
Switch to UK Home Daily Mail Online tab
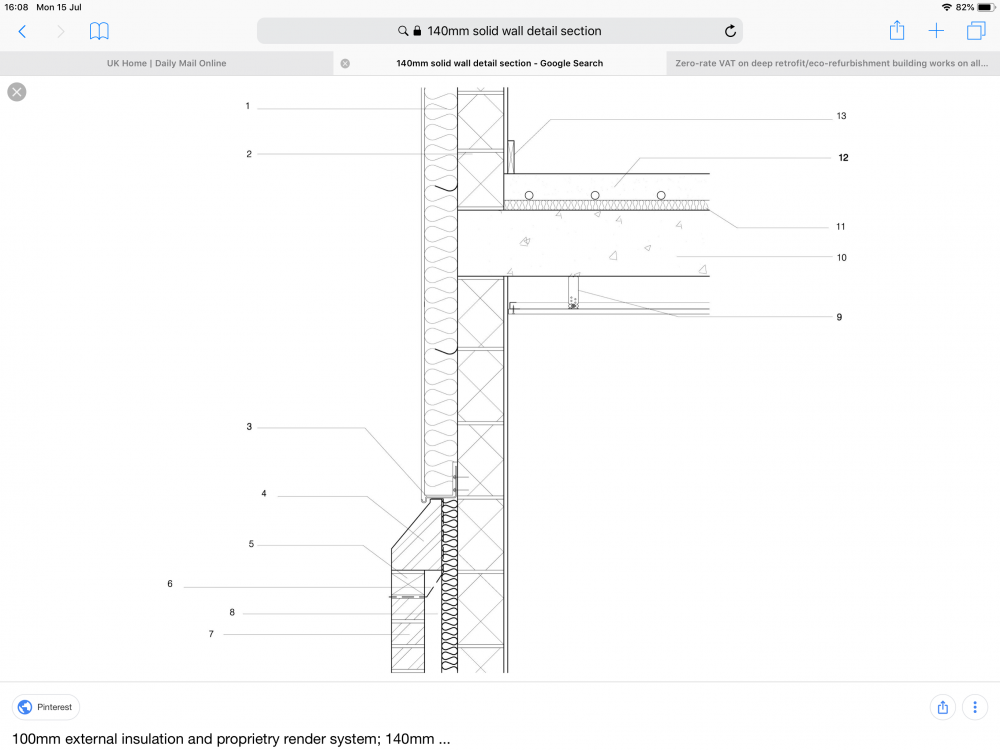pos(166,63)
